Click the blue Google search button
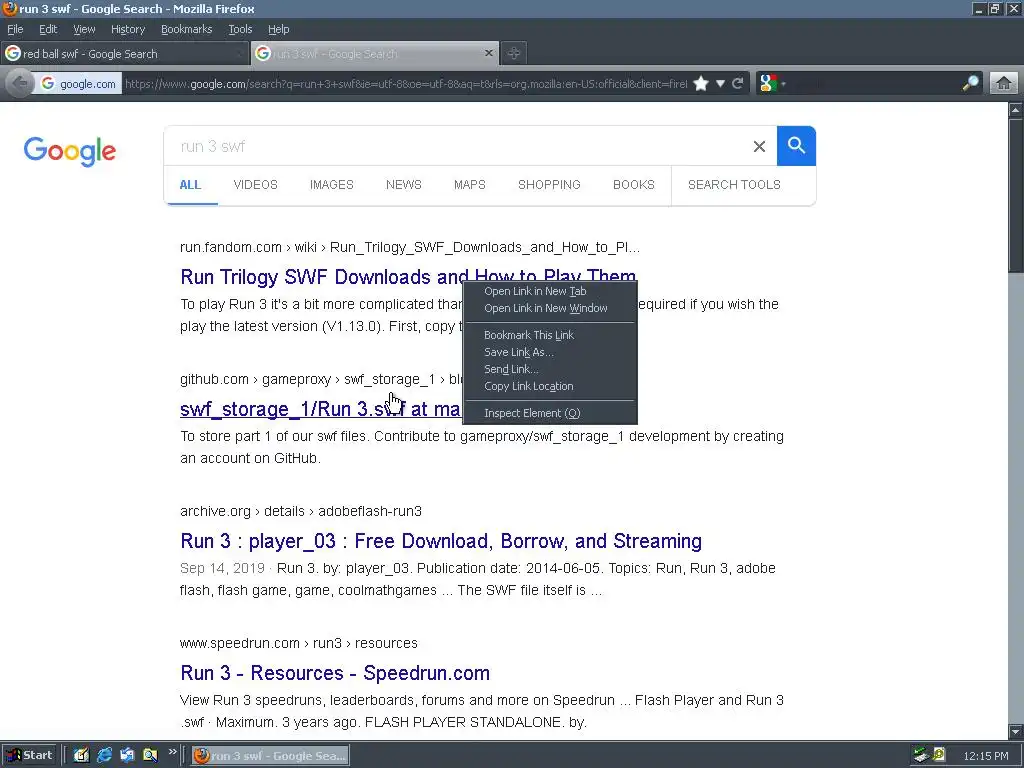Screen dimensions: 1024x768 pyautogui.click(x=796, y=146)
